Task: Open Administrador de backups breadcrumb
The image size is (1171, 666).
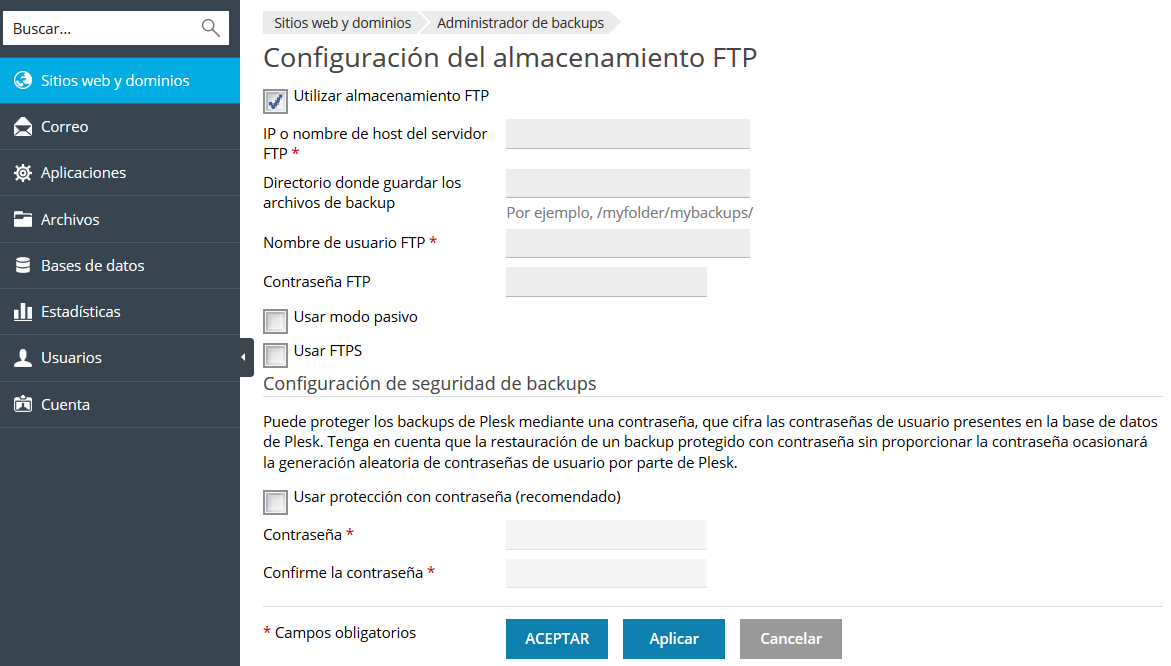Action: [x=520, y=22]
